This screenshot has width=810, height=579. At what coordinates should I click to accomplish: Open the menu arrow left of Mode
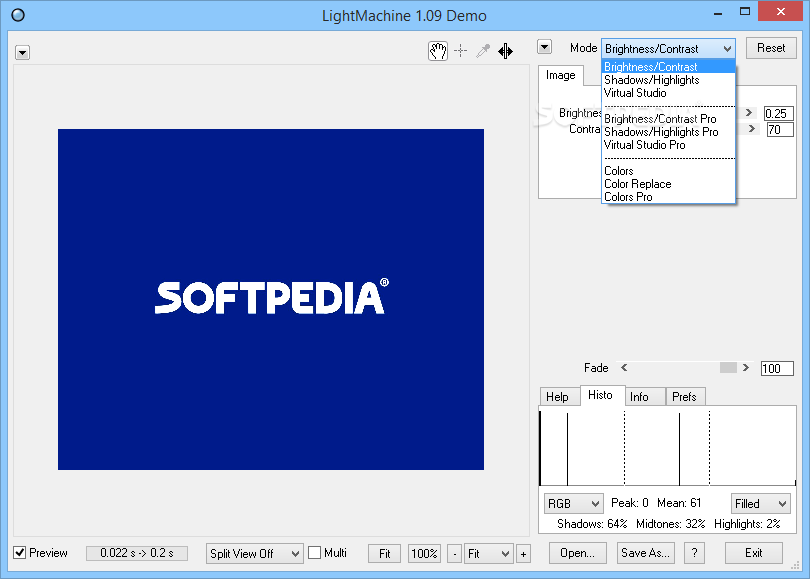click(x=544, y=47)
